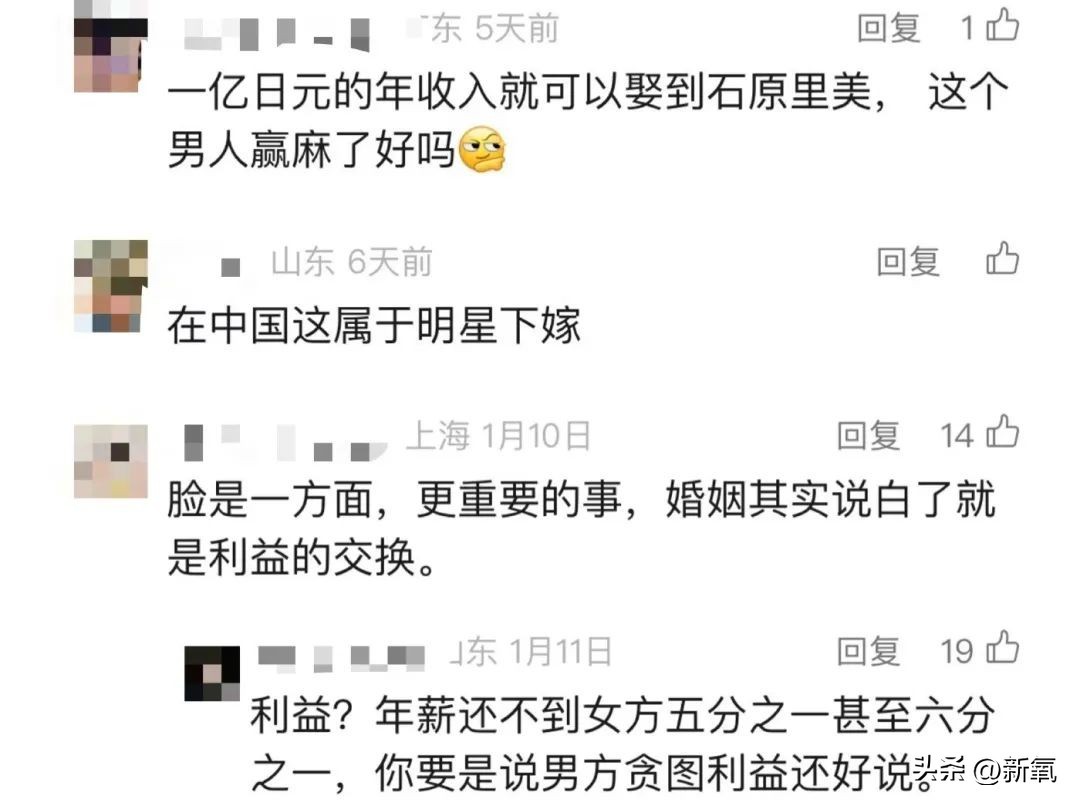1080x806 pixels.
Task: Open username of 上海 commenter
Action: pos(284,442)
